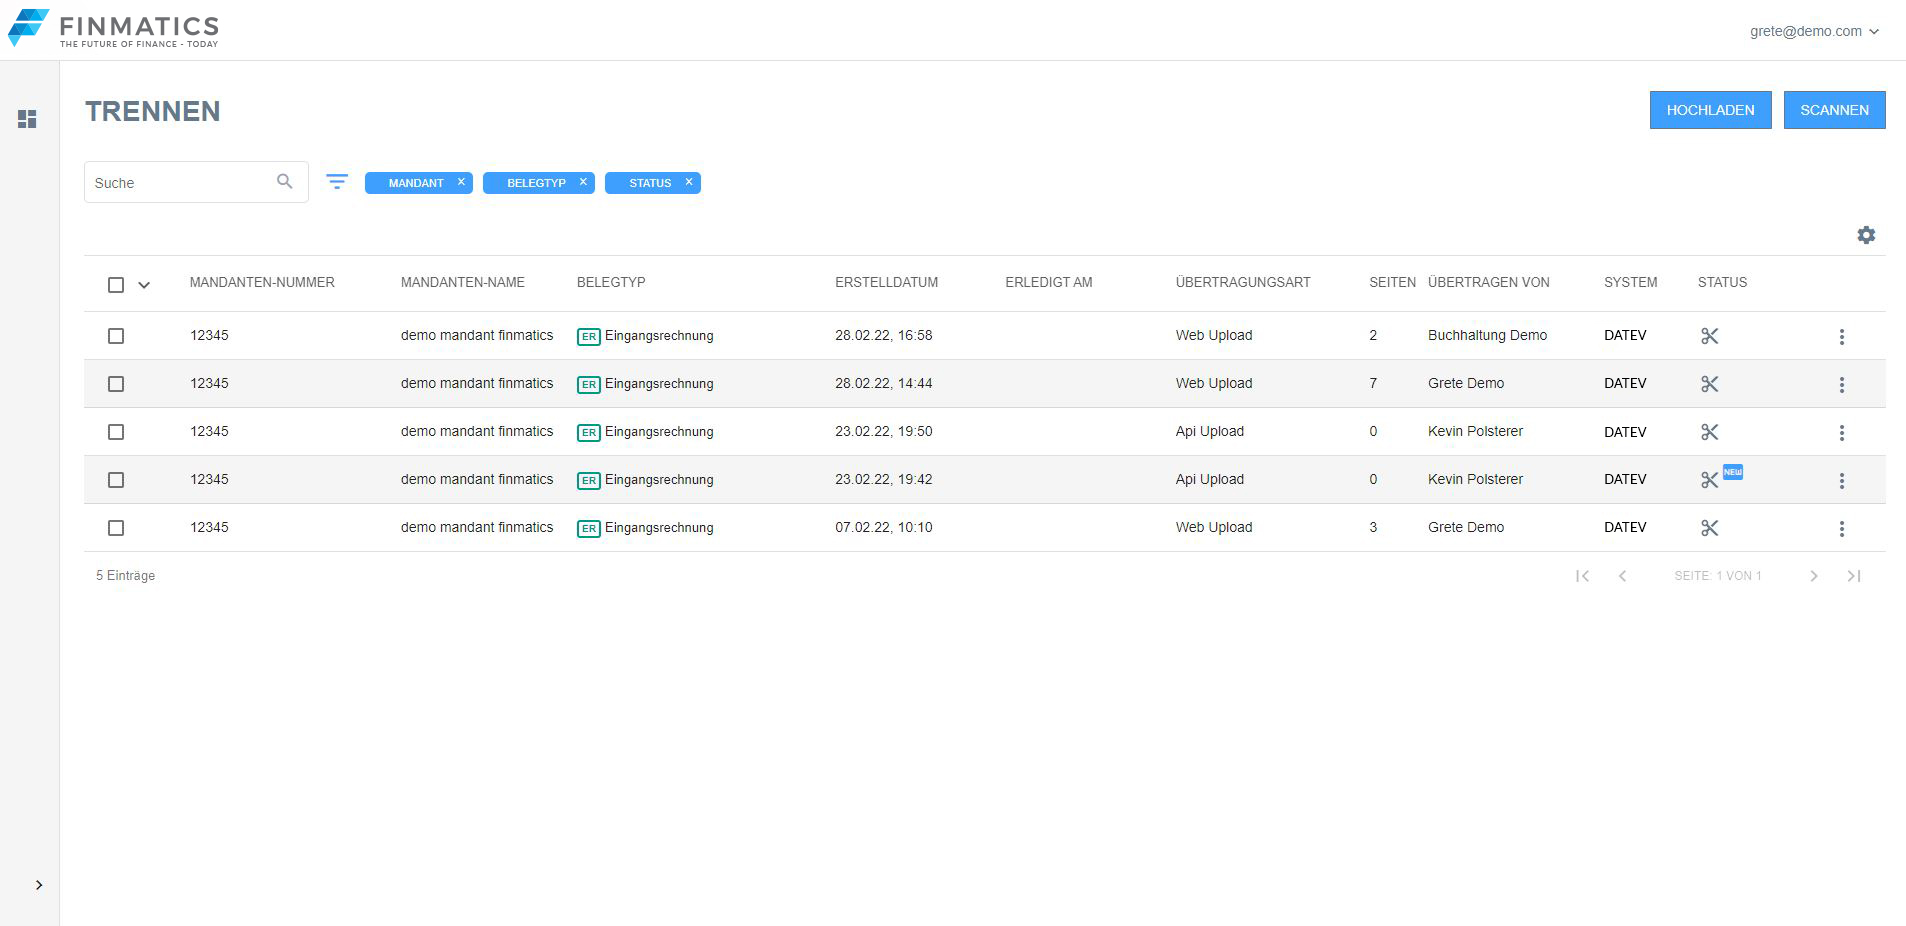Viewport: 1906px width, 926px height.
Task: Click the SCANNEN button
Action: coord(1834,110)
